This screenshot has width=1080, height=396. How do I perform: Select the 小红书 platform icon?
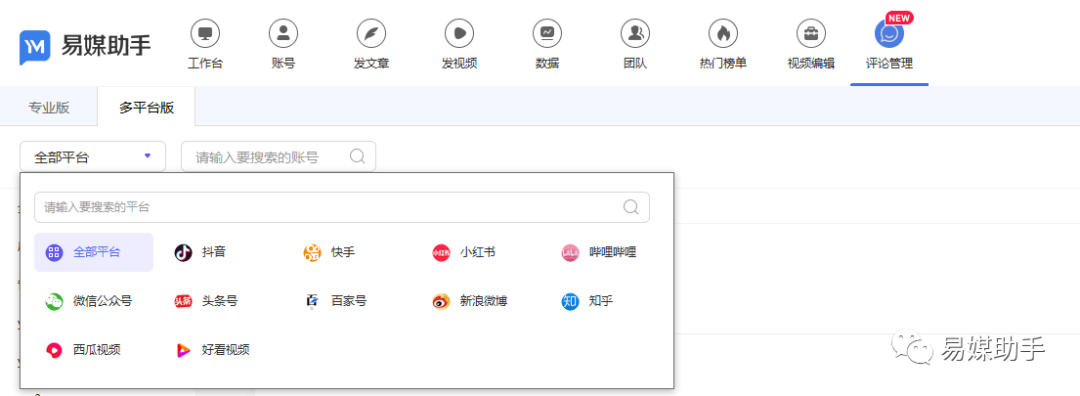pyautogui.click(x=441, y=252)
